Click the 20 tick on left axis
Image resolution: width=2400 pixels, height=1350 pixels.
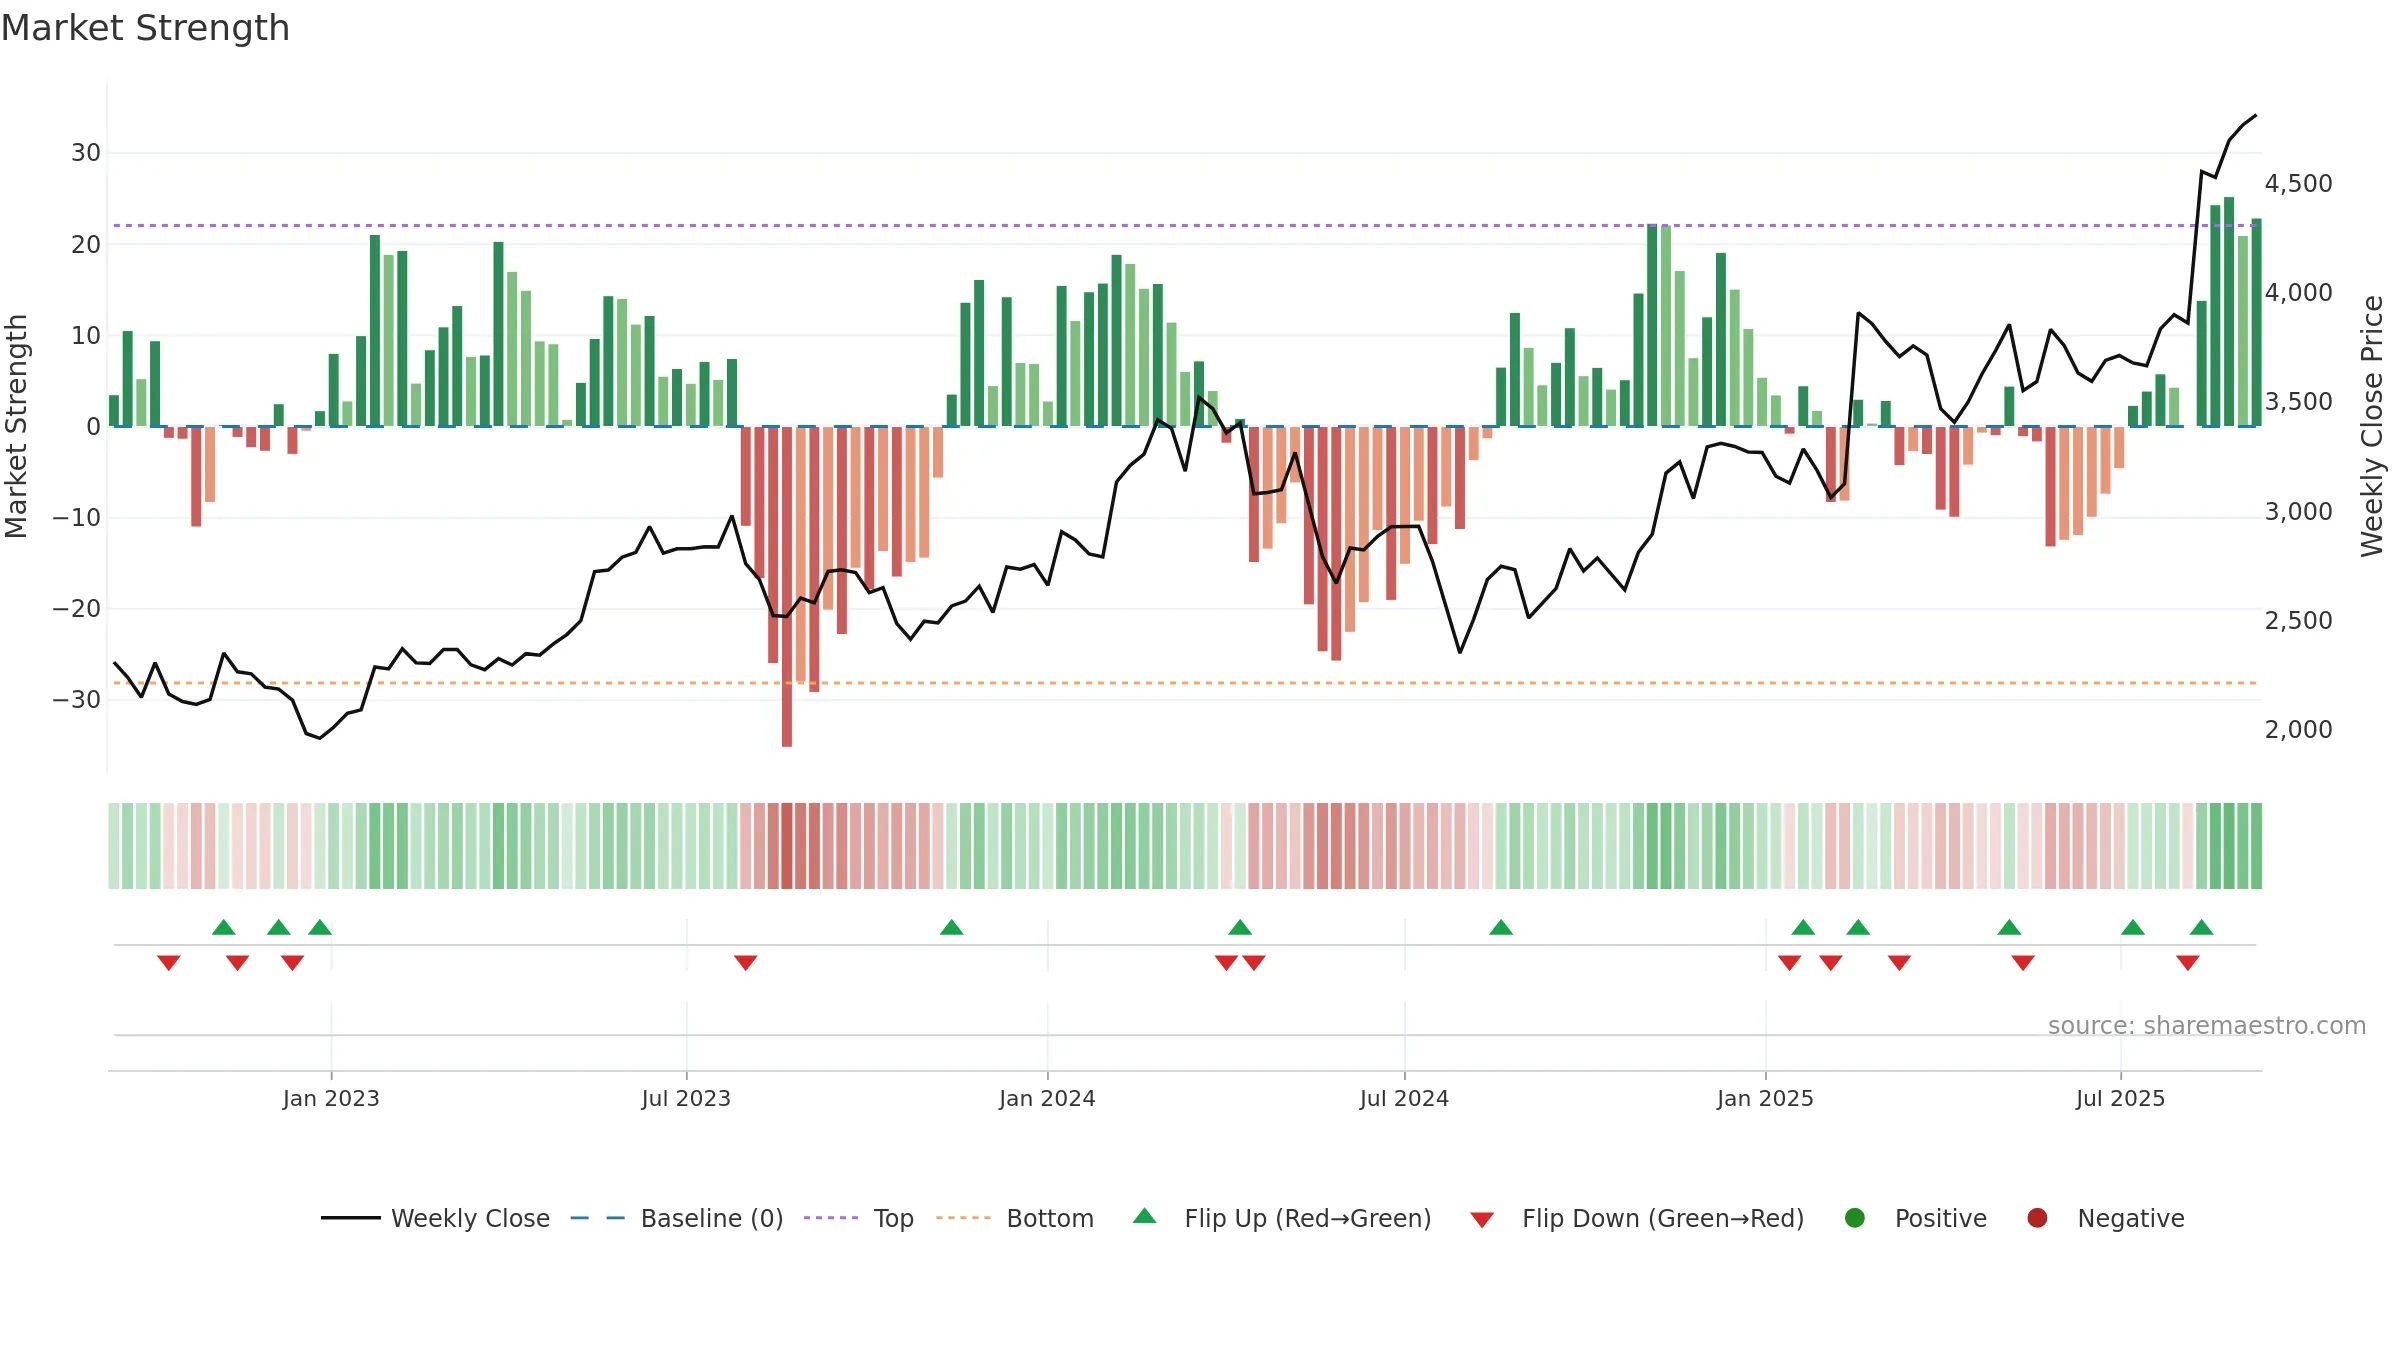86,244
